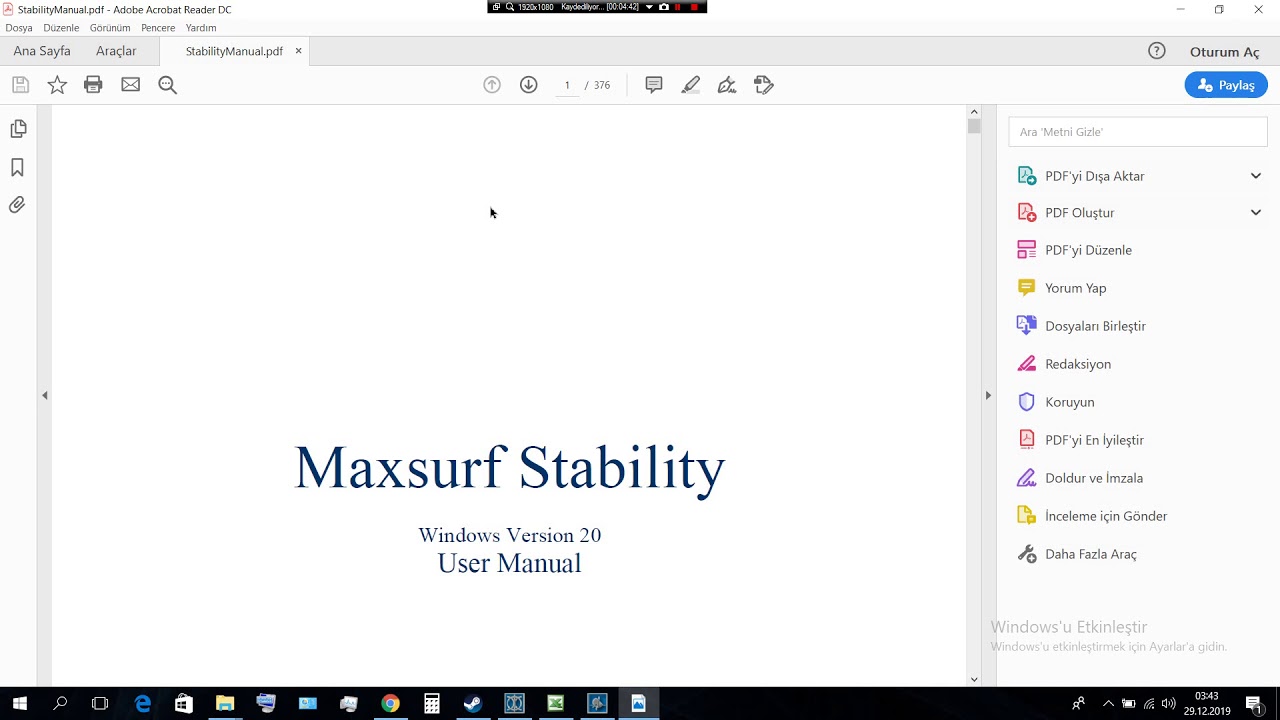
Task: Collapse the right tools pane arrow
Action: pos(988,396)
